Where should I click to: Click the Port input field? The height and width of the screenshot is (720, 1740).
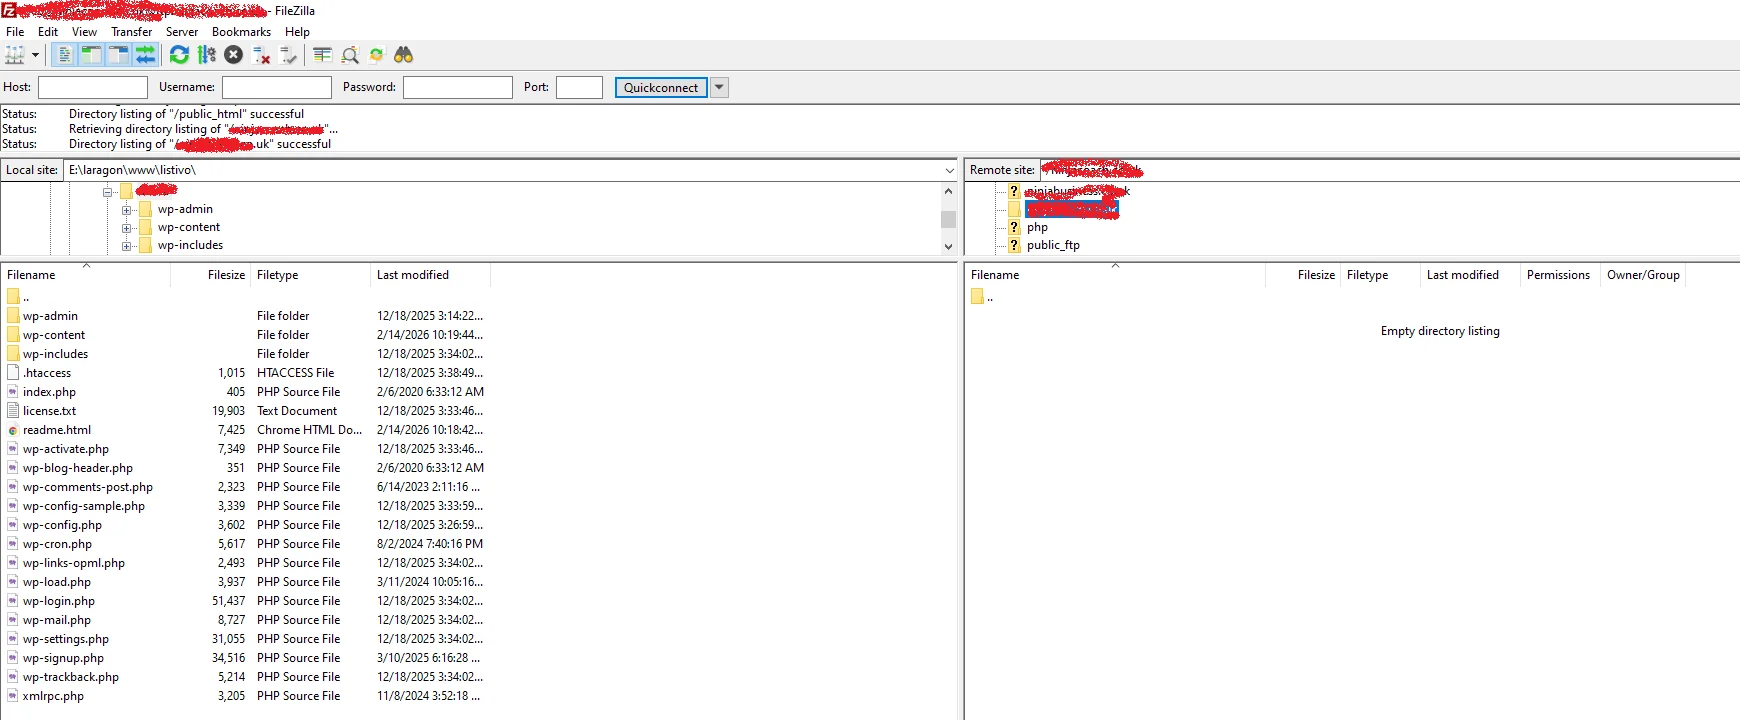[x=580, y=87]
